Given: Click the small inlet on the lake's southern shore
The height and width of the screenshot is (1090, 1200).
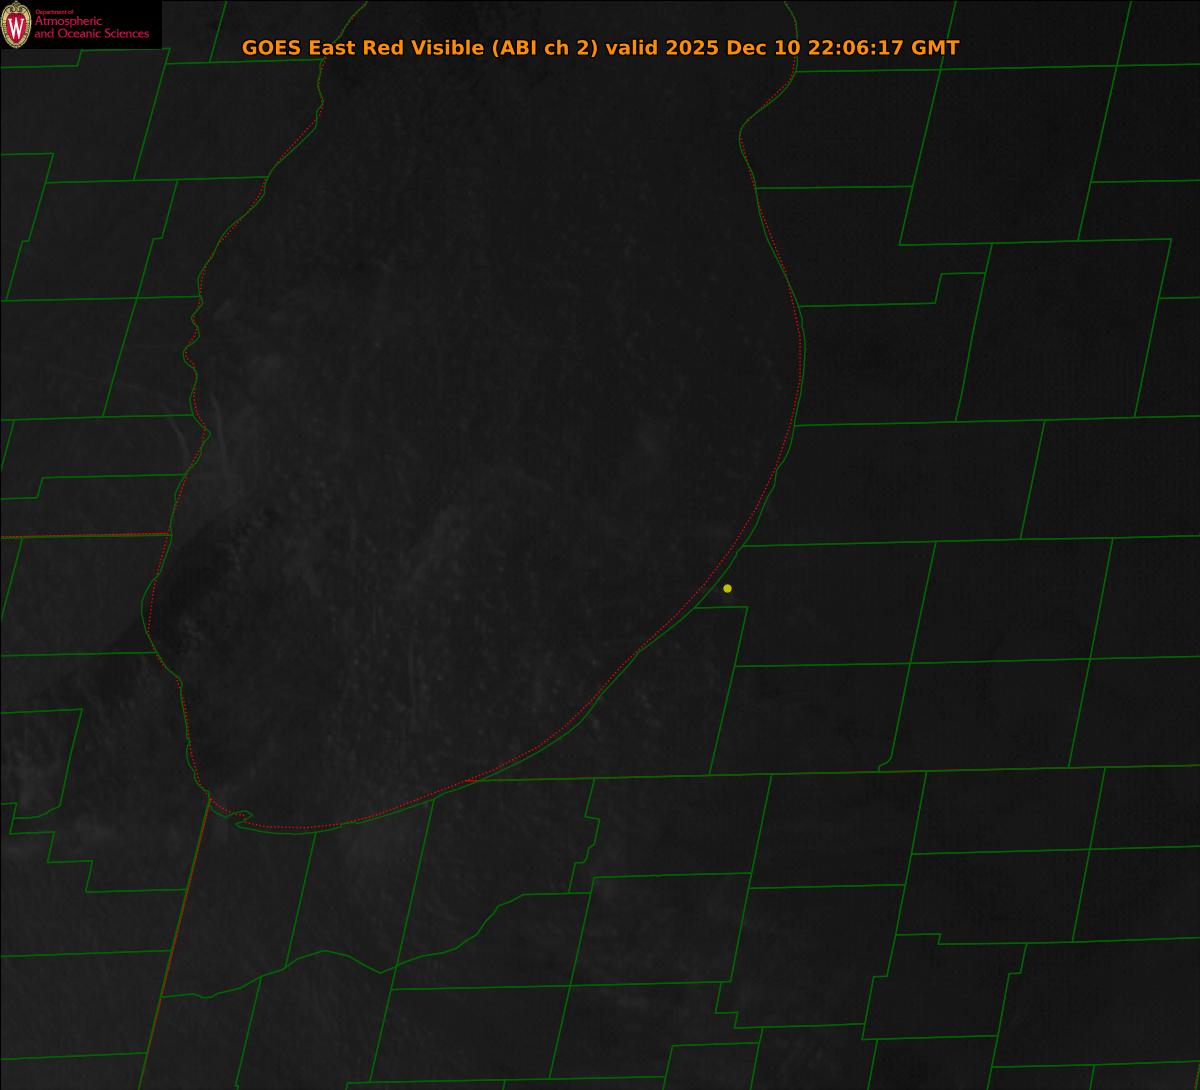Looking at the screenshot, I should pyautogui.click(x=240, y=818).
